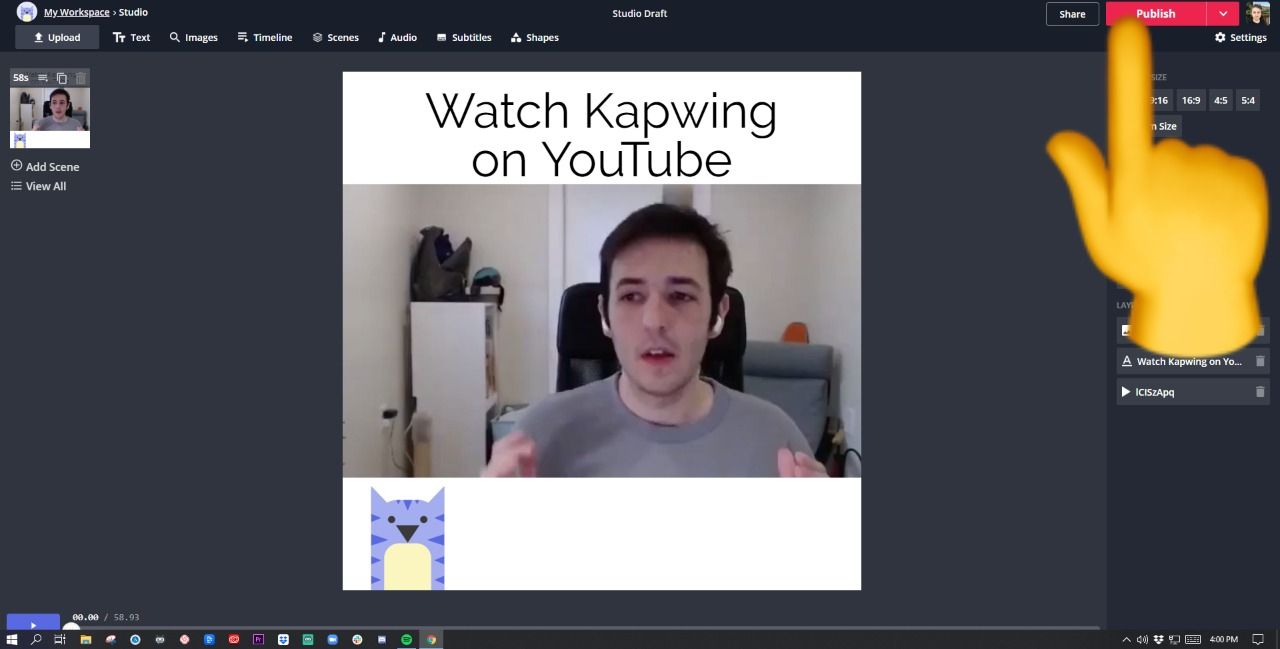This screenshot has width=1280, height=649.
Task: Click Add Scene
Action: (x=45, y=166)
